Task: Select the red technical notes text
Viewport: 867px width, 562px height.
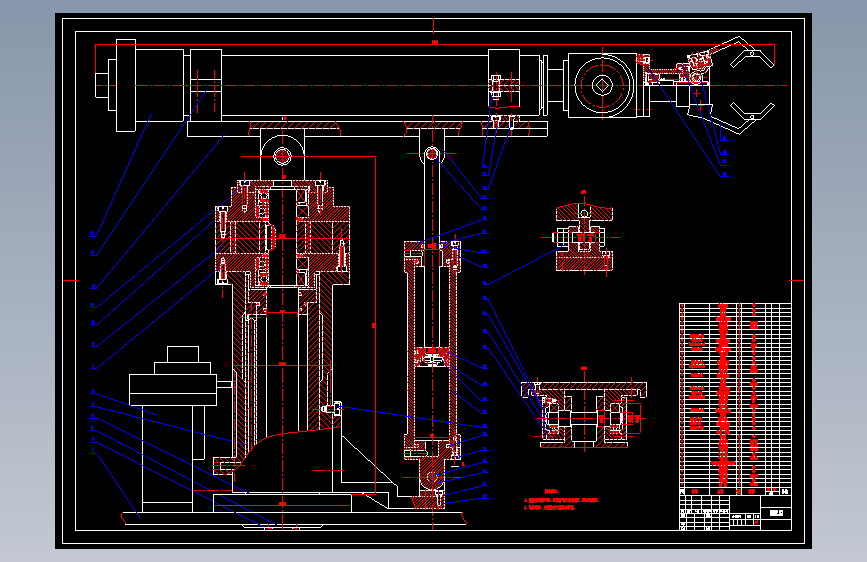Action: coord(561,499)
